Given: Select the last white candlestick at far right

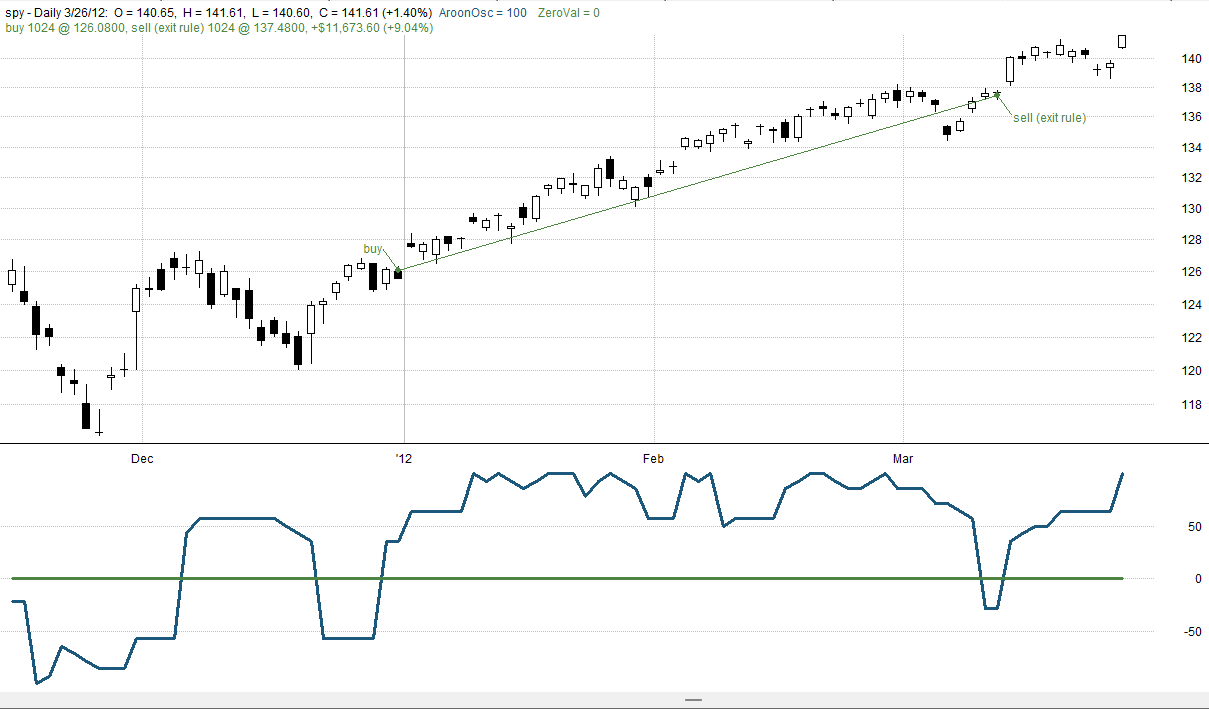Looking at the screenshot, I should 1123,41.
